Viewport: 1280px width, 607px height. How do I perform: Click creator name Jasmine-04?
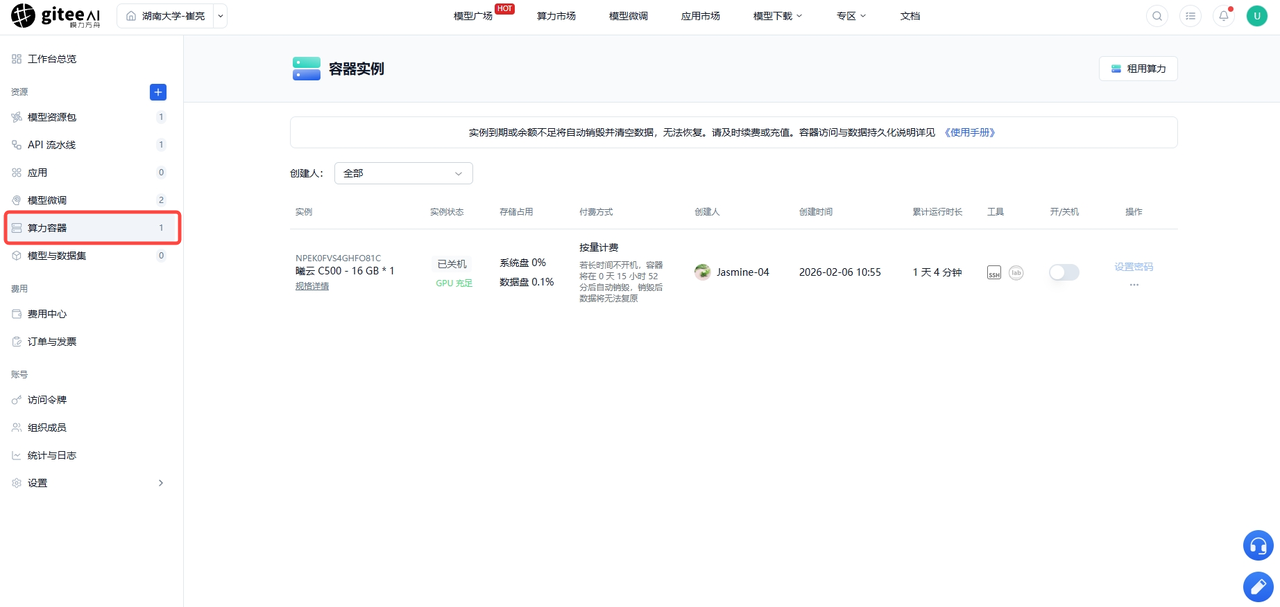(x=743, y=272)
